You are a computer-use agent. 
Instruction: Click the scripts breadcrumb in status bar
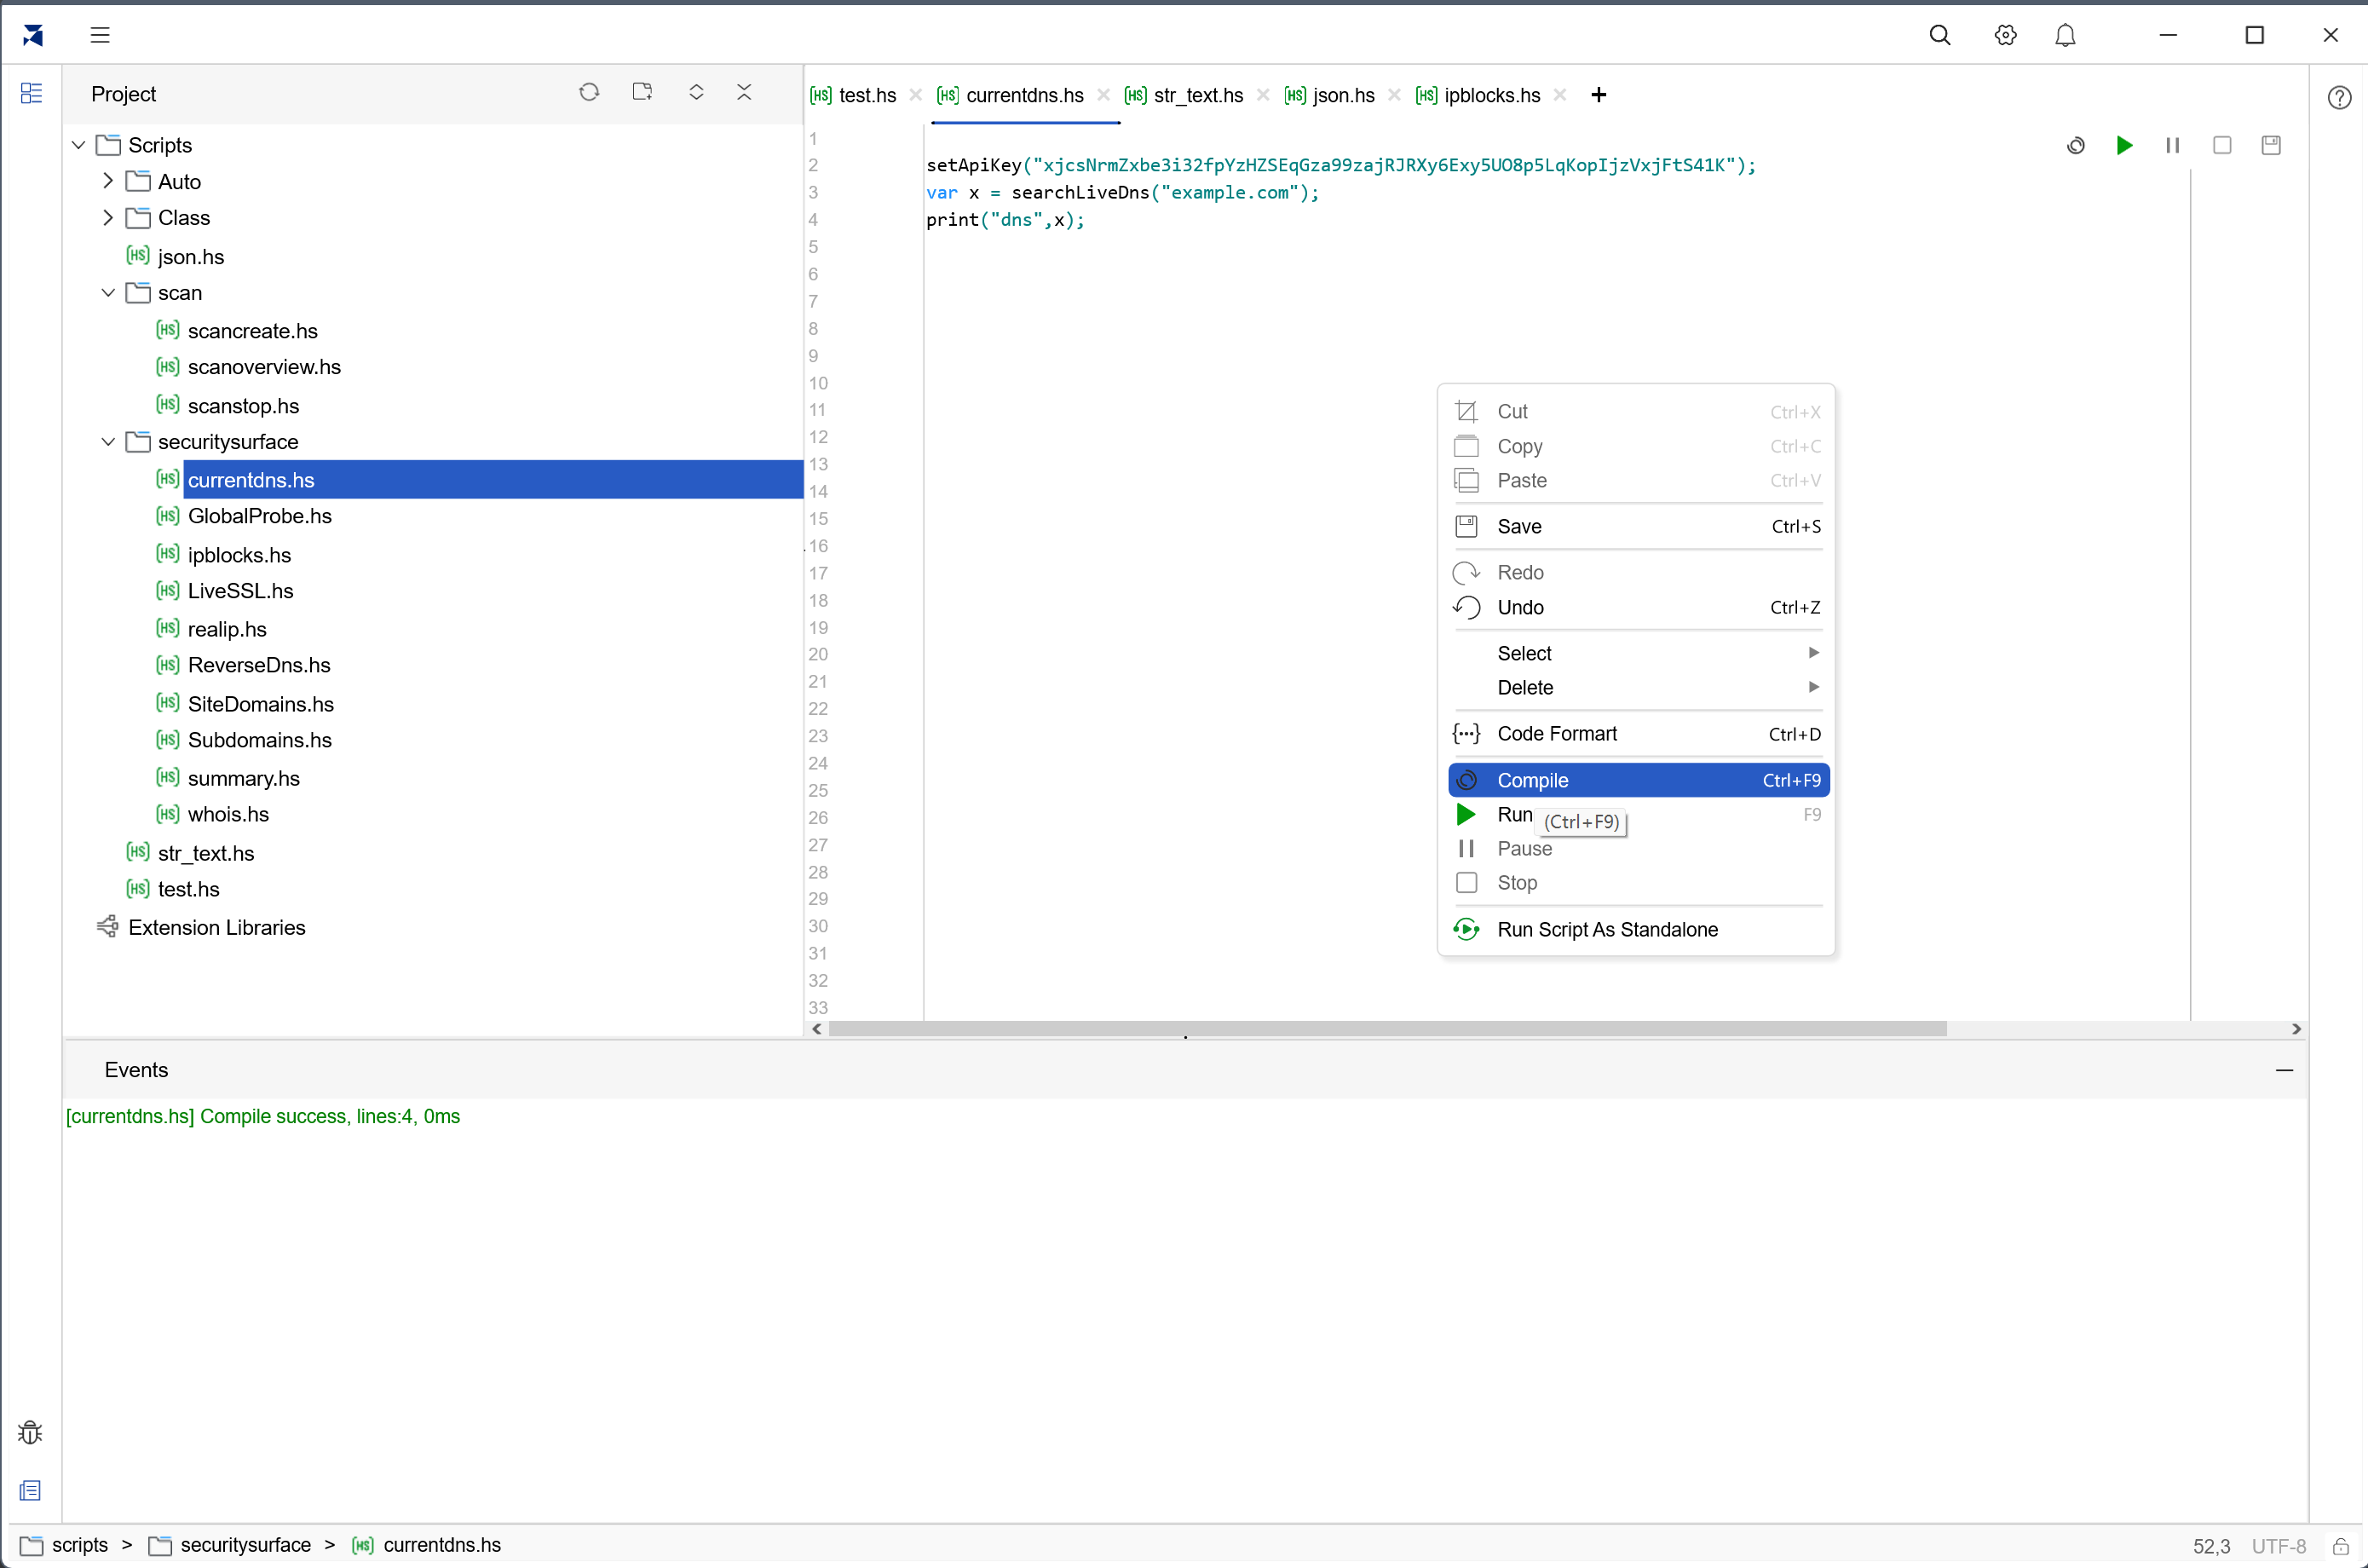80,1545
